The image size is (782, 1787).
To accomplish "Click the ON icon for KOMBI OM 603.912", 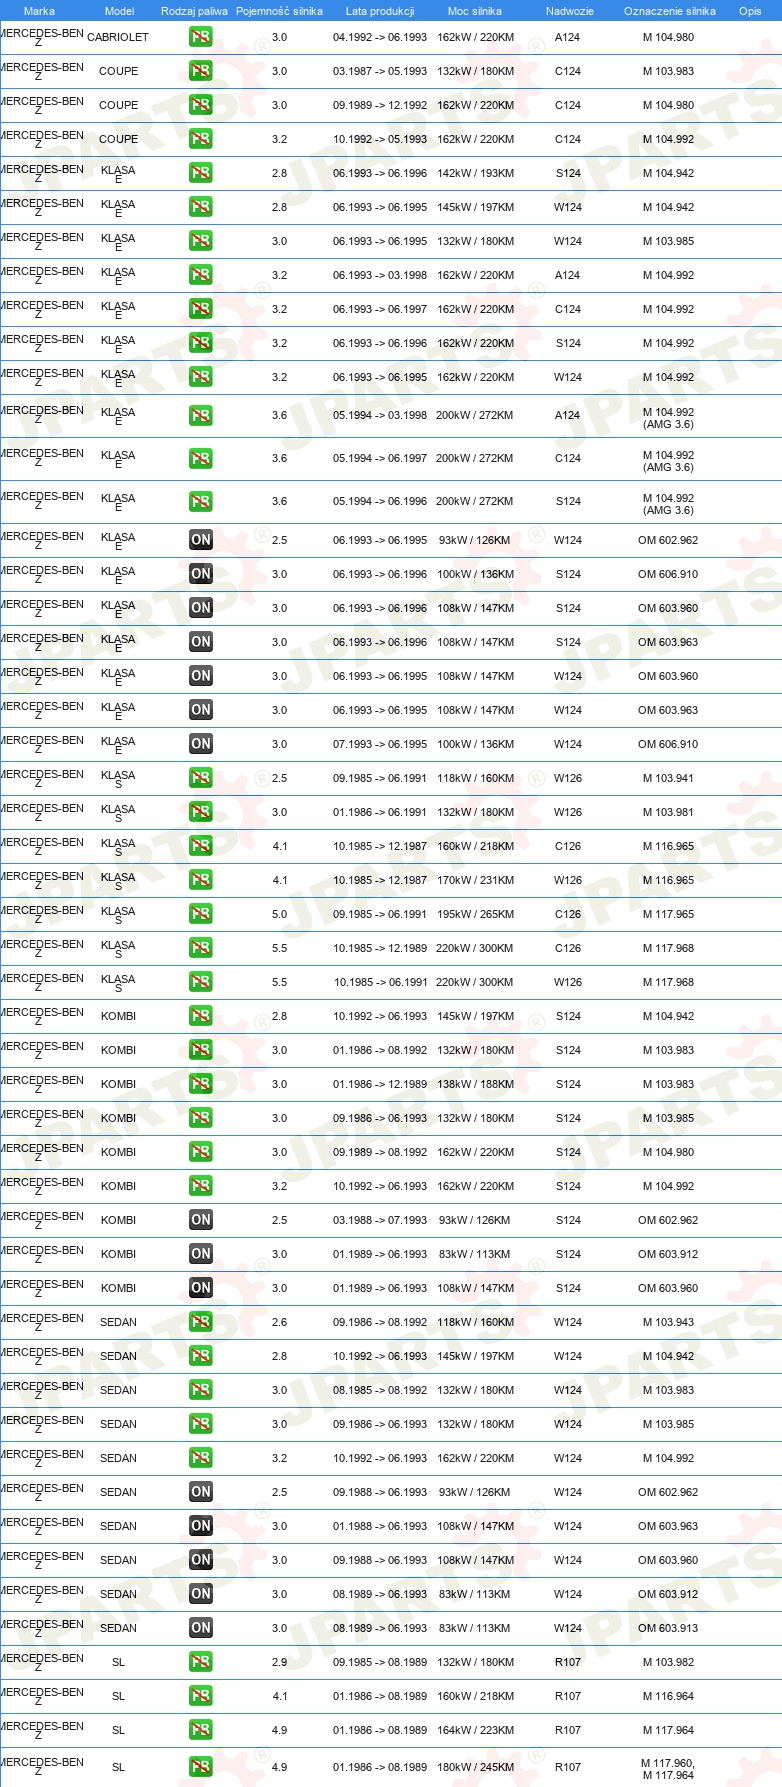I will (201, 1254).
